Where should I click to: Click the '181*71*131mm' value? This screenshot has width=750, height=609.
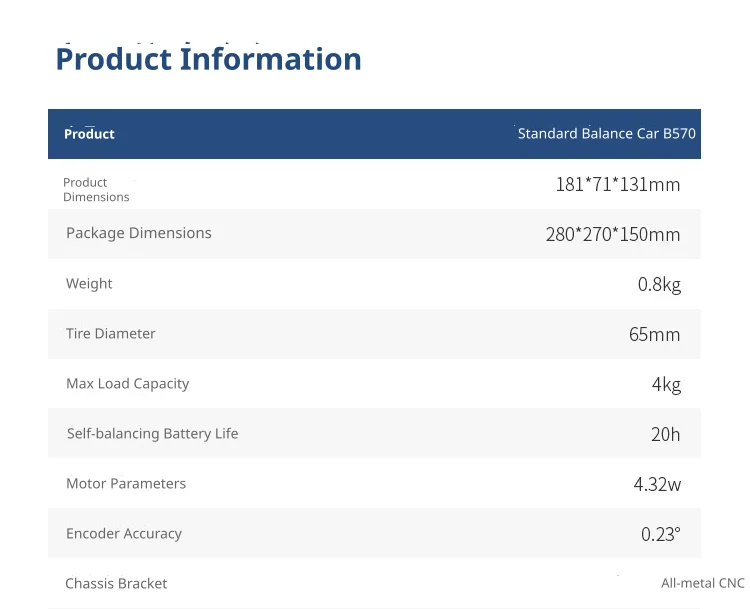tap(618, 184)
